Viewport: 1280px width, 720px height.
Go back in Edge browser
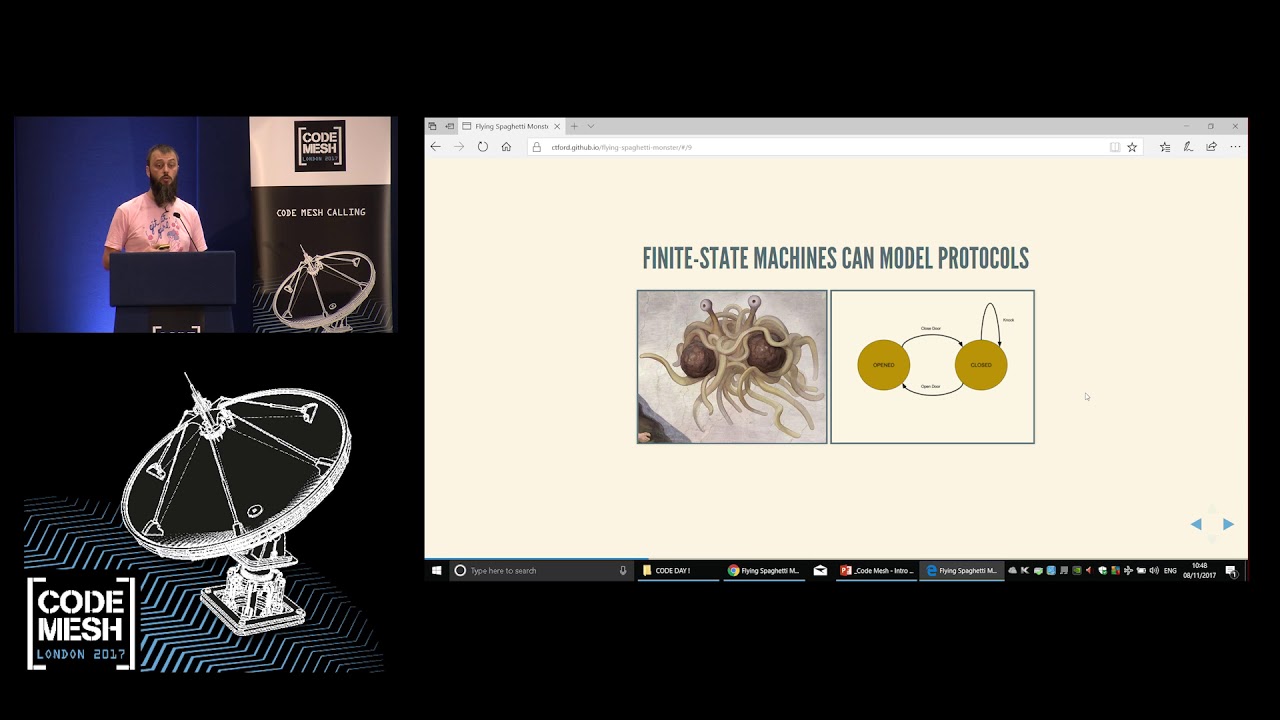pyautogui.click(x=435, y=147)
